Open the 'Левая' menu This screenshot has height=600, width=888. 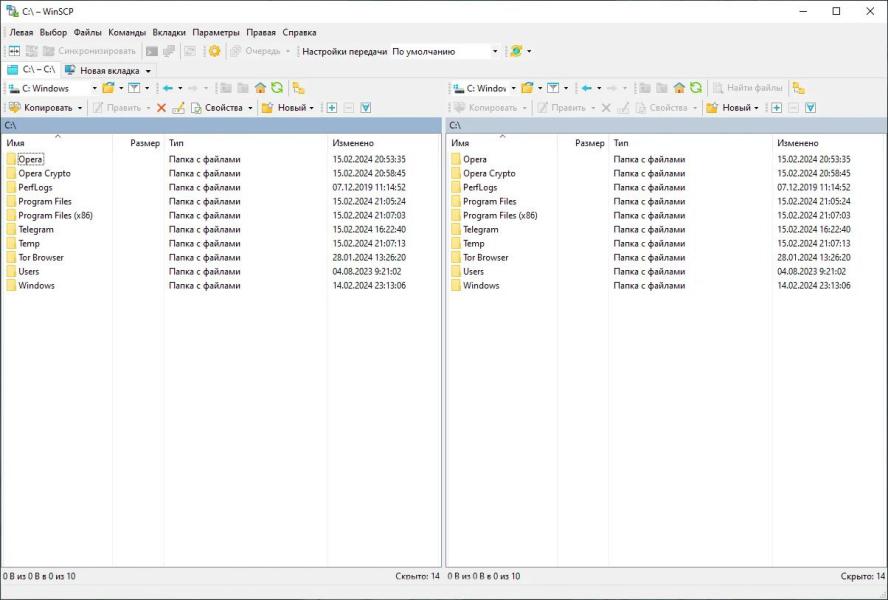click(x=21, y=32)
